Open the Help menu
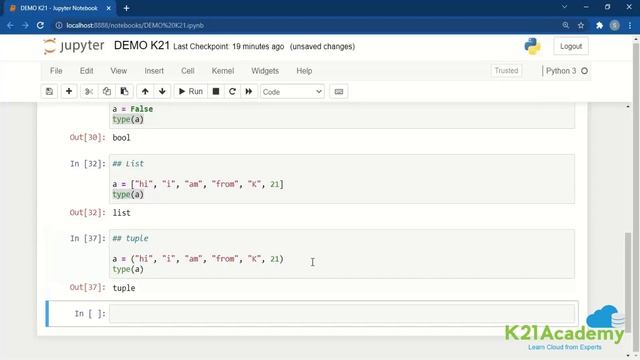 point(304,71)
